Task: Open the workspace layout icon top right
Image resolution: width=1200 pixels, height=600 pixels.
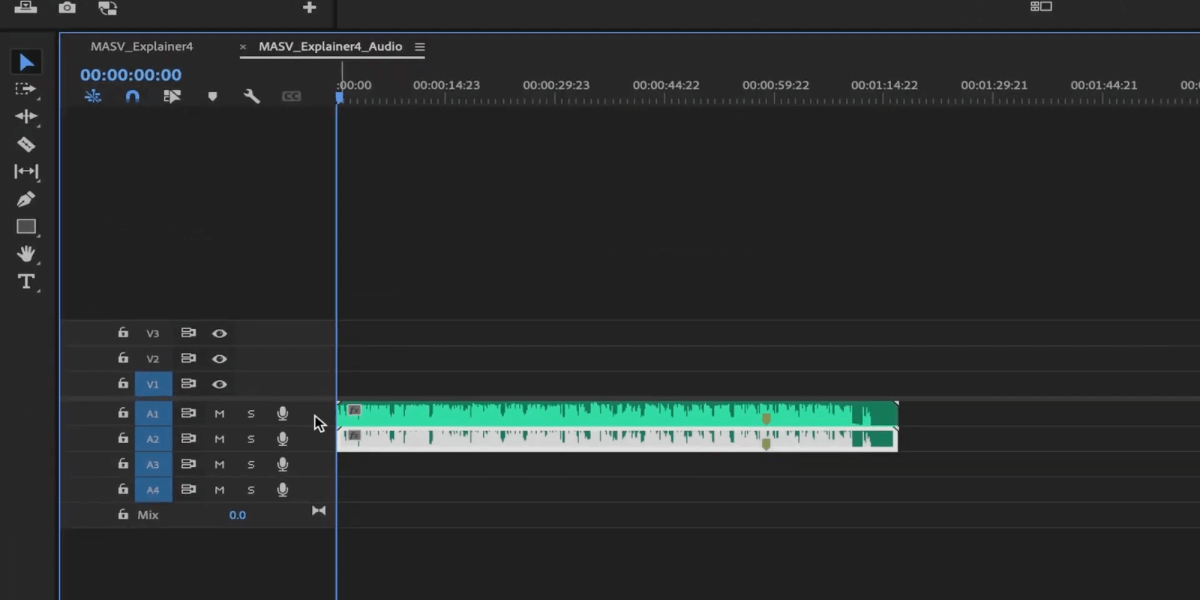Action: click(1041, 6)
